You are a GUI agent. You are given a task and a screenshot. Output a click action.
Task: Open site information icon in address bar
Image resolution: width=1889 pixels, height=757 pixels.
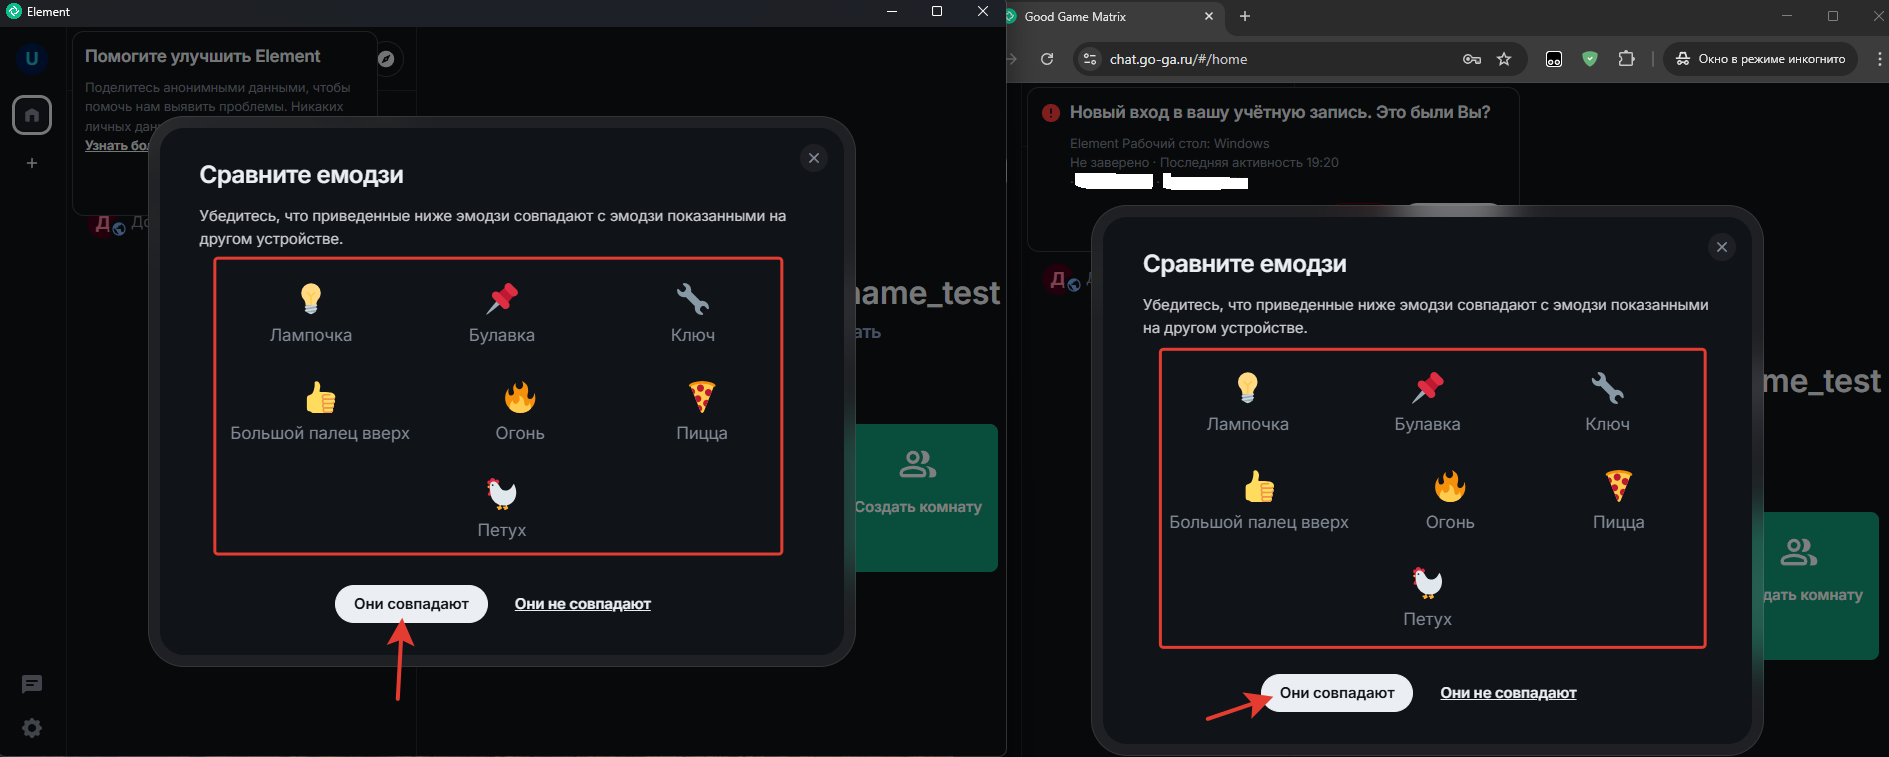(x=1090, y=59)
